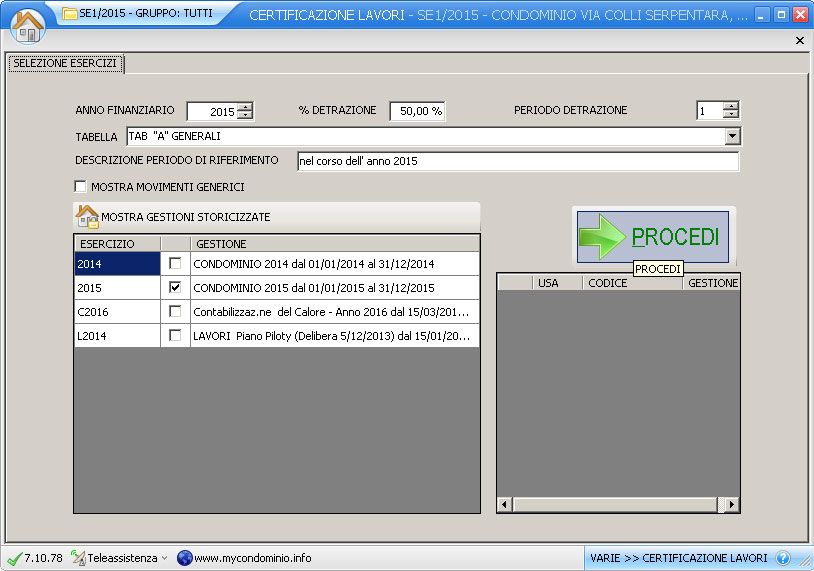The height and width of the screenshot is (571, 814).
Task: Check the CONDOMINIO 2014 gestione checkbox
Action: click(x=175, y=263)
